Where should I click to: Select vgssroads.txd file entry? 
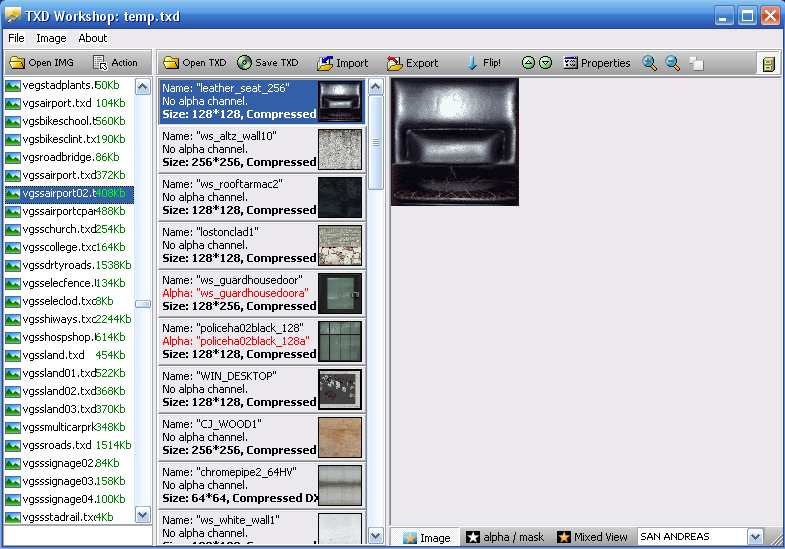pyautogui.click(x=69, y=445)
